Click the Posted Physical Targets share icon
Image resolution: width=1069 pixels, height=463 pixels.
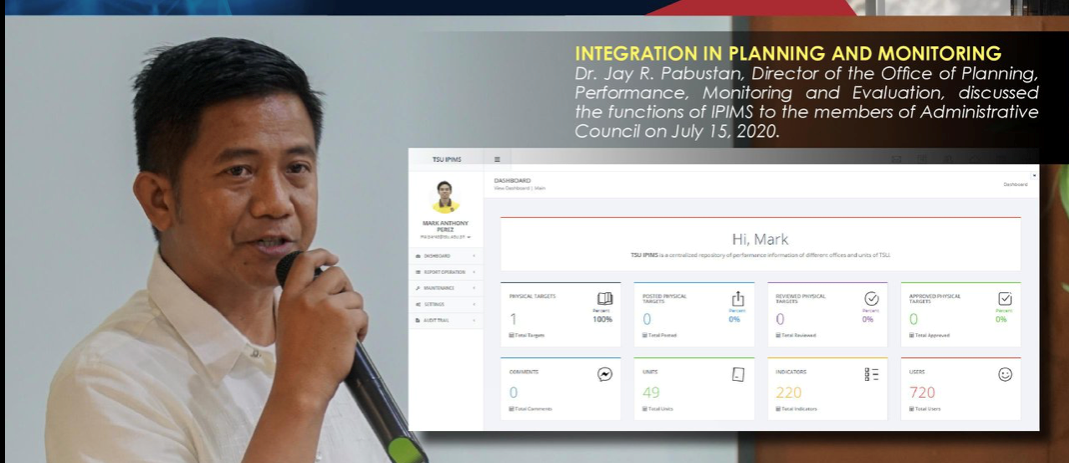point(738,299)
